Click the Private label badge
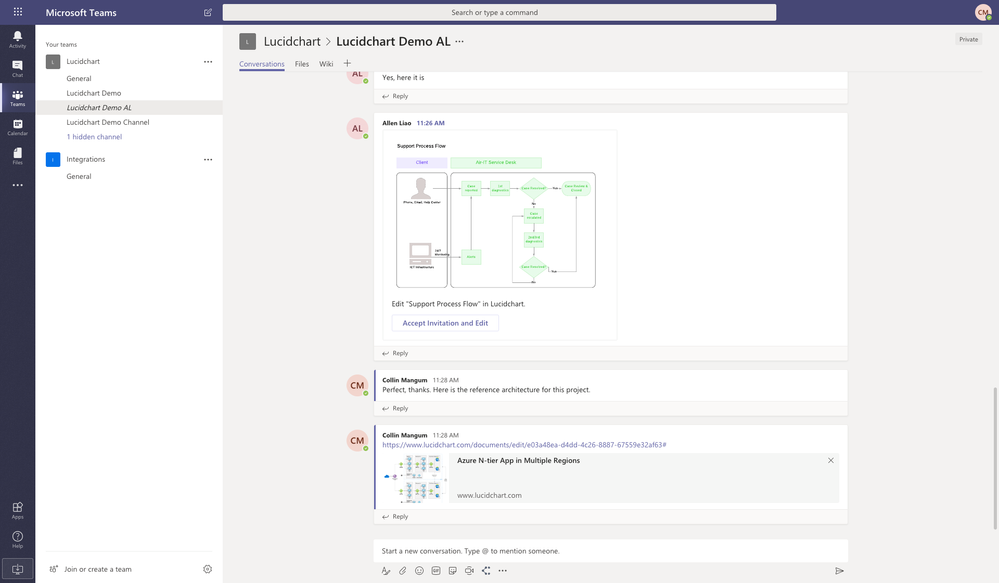 [968, 40]
